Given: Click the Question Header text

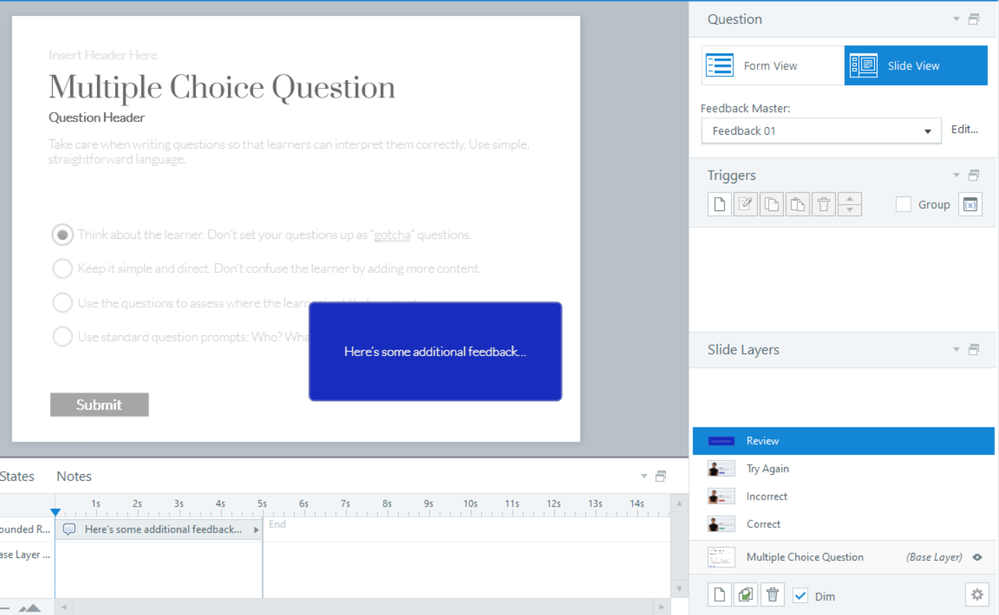Looking at the screenshot, I should (x=97, y=117).
